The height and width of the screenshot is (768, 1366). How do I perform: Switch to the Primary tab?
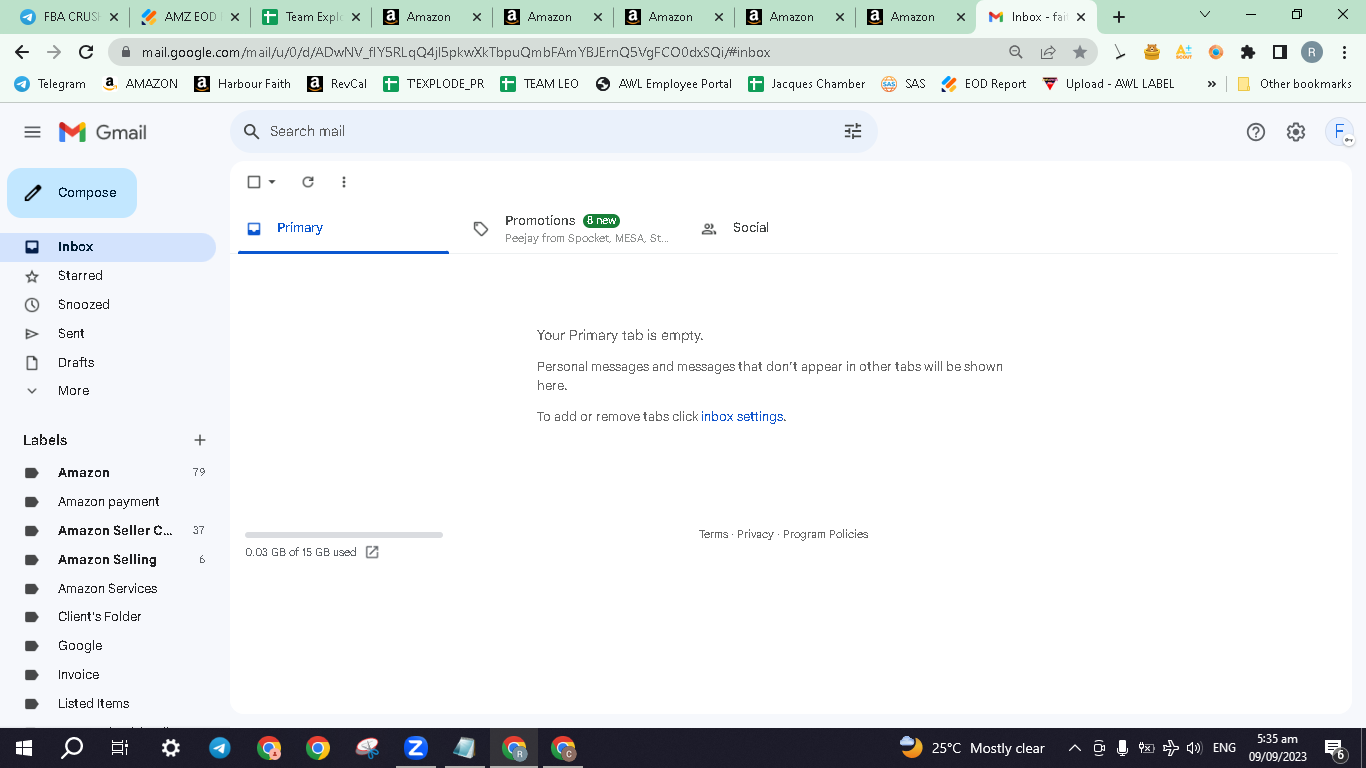coord(343,228)
